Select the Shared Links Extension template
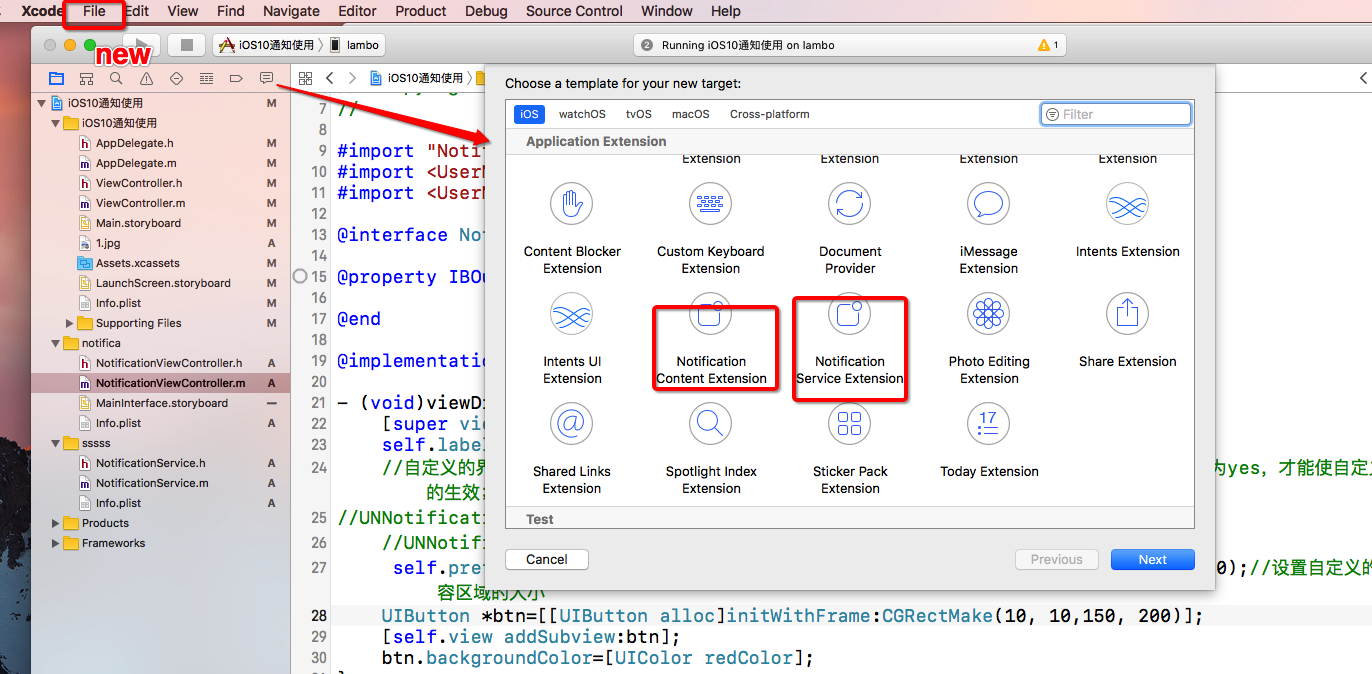The width and height of the screenshot is (1372, 674). [572, 450]
